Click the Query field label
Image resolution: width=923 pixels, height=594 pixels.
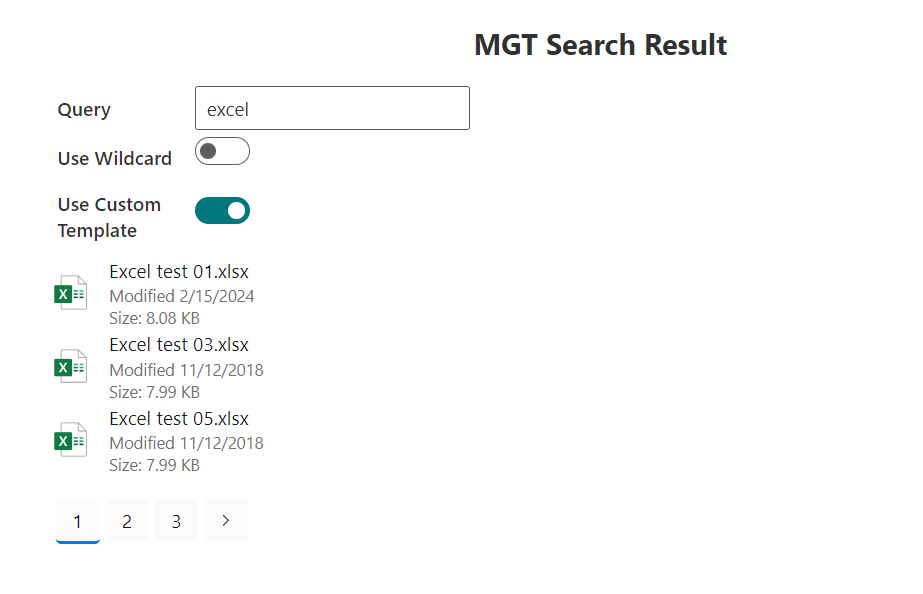point(84,110)
